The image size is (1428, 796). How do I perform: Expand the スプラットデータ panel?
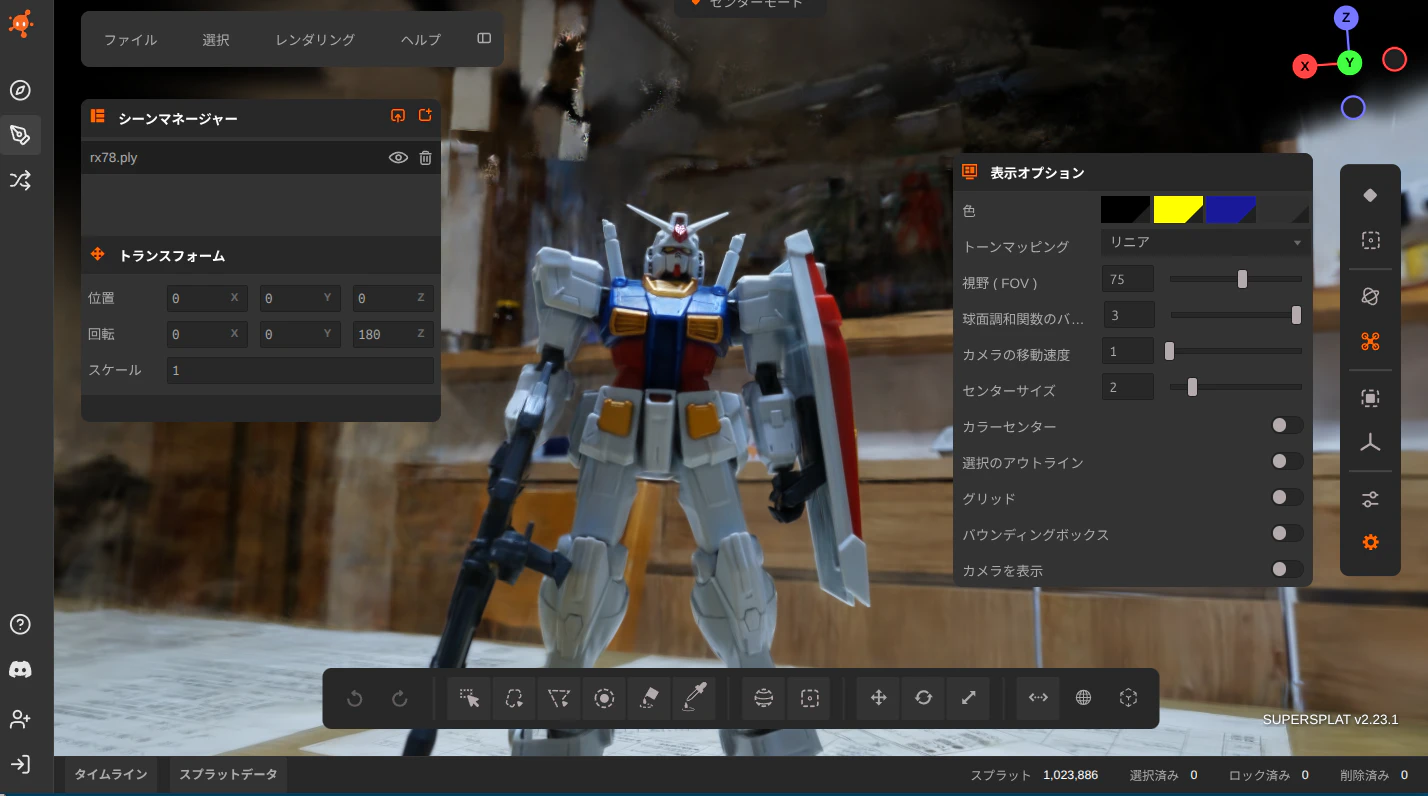point(229,775)
